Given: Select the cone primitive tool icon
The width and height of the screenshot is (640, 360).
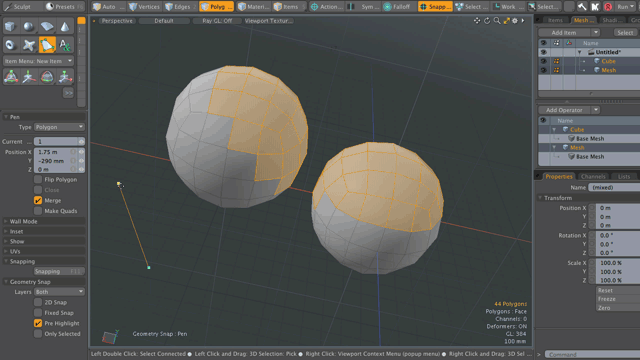Looking at the screenshot, I should (x=64, y=27).
